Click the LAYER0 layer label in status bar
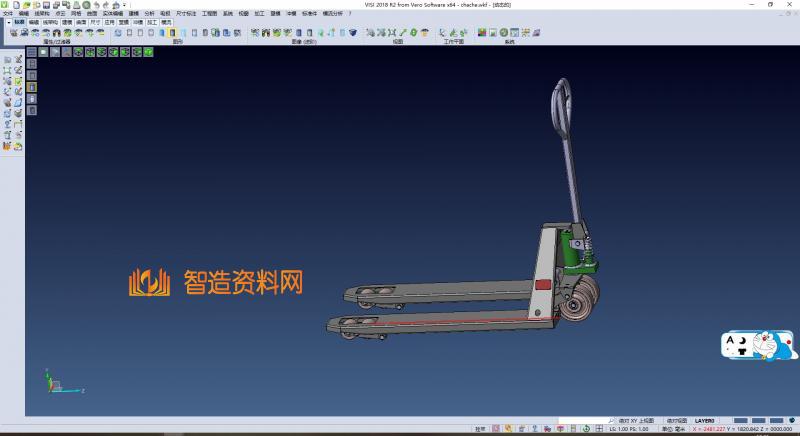800x436 pixels. [x=705, y=421]
